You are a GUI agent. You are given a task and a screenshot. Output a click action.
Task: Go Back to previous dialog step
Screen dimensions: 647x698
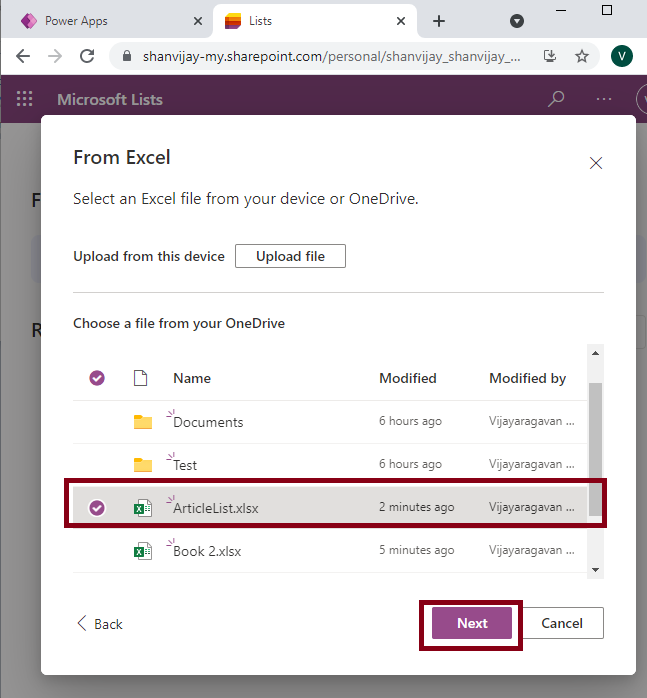click(100, 624)
